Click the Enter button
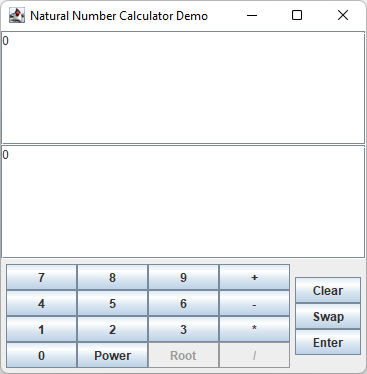The height and width of the screenshot is (374, 367). 328,342
